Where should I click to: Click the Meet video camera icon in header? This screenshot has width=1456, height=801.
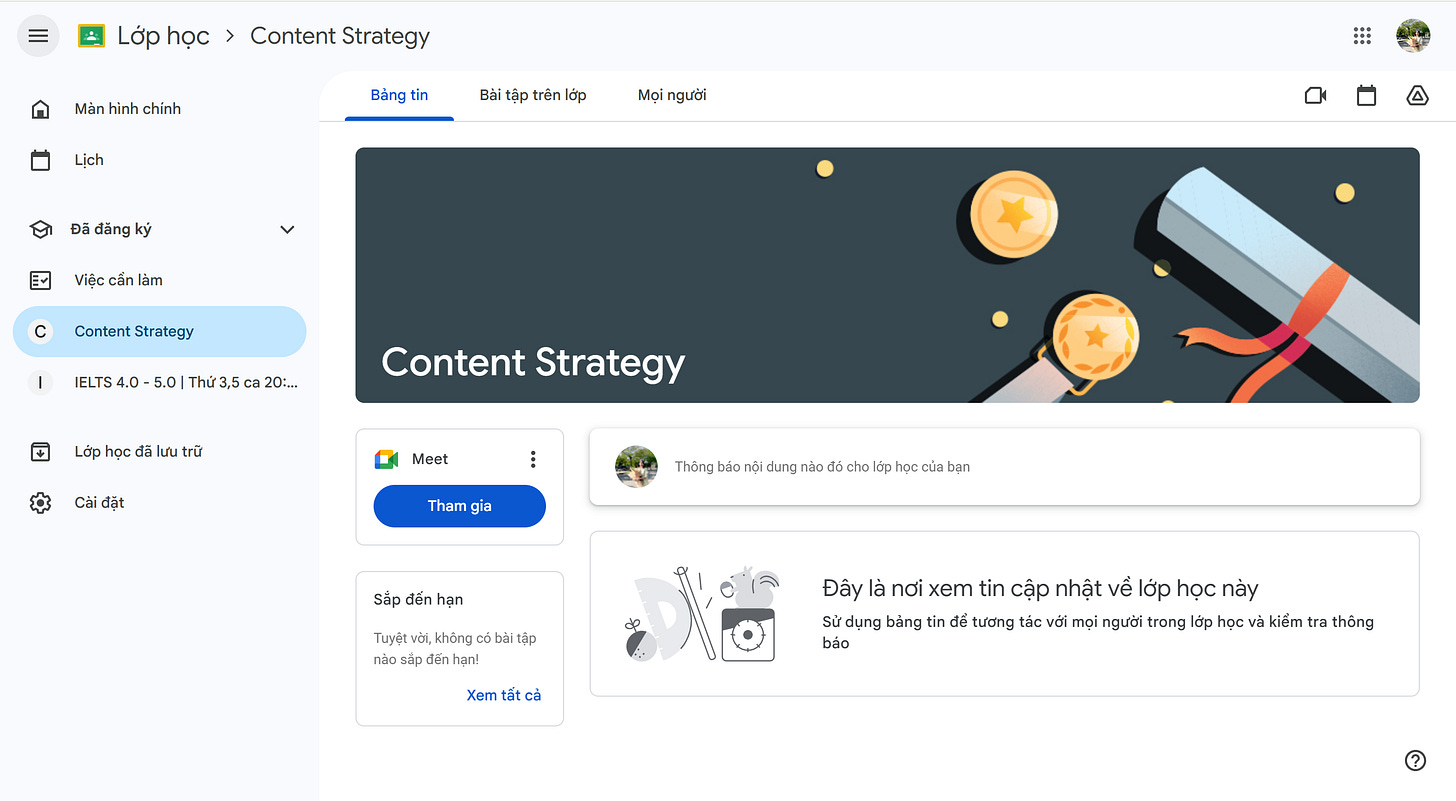(x=1316, y=96)
